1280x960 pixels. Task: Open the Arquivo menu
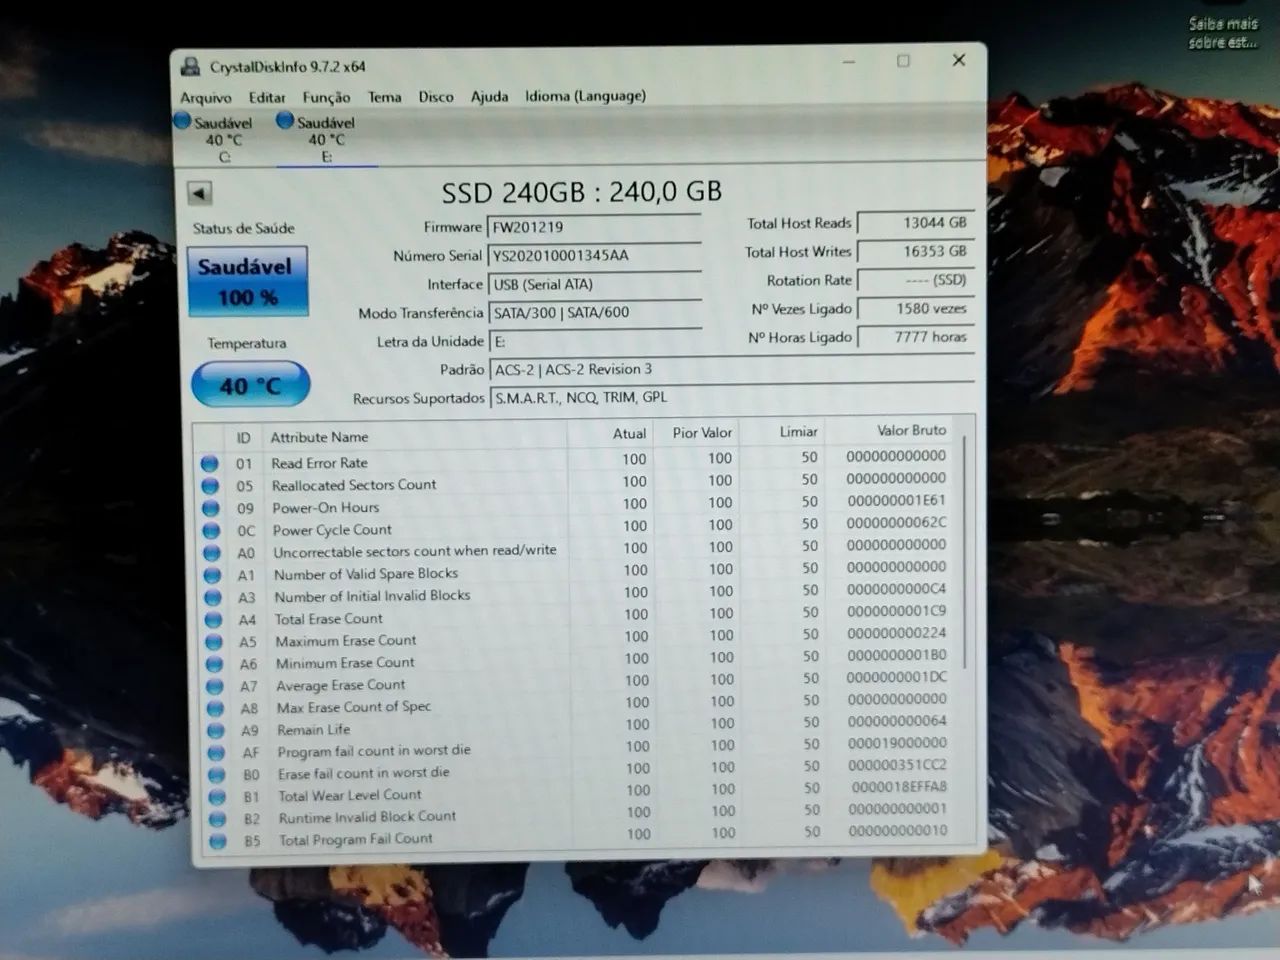click(206, 97)
